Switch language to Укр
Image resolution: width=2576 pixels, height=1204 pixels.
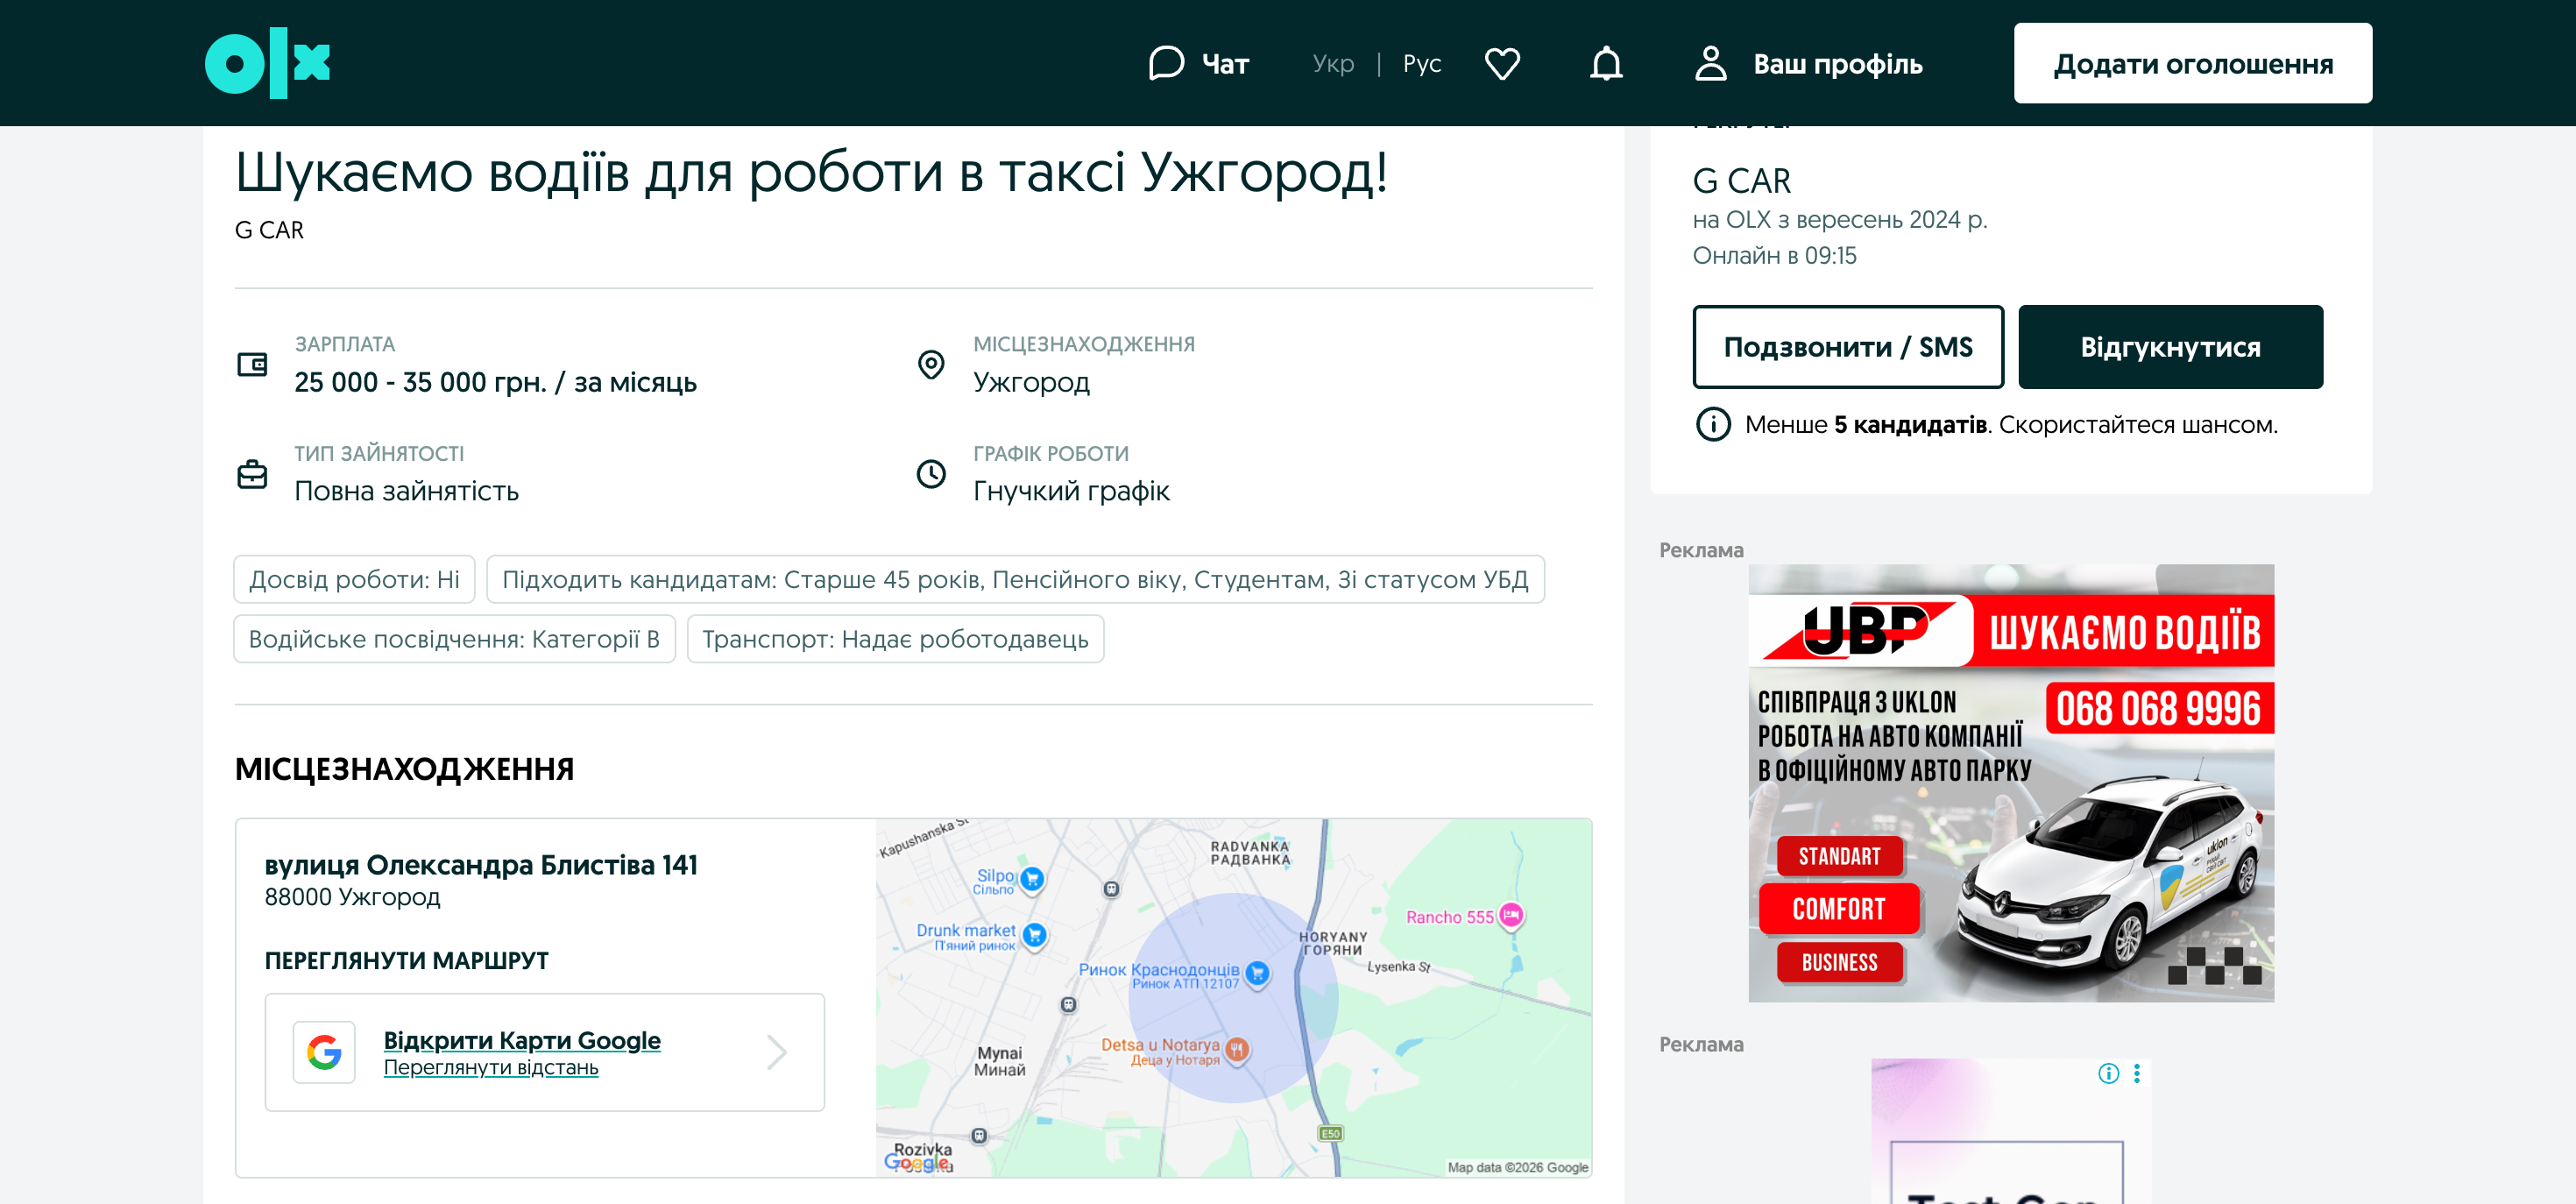coord(1333,63)
